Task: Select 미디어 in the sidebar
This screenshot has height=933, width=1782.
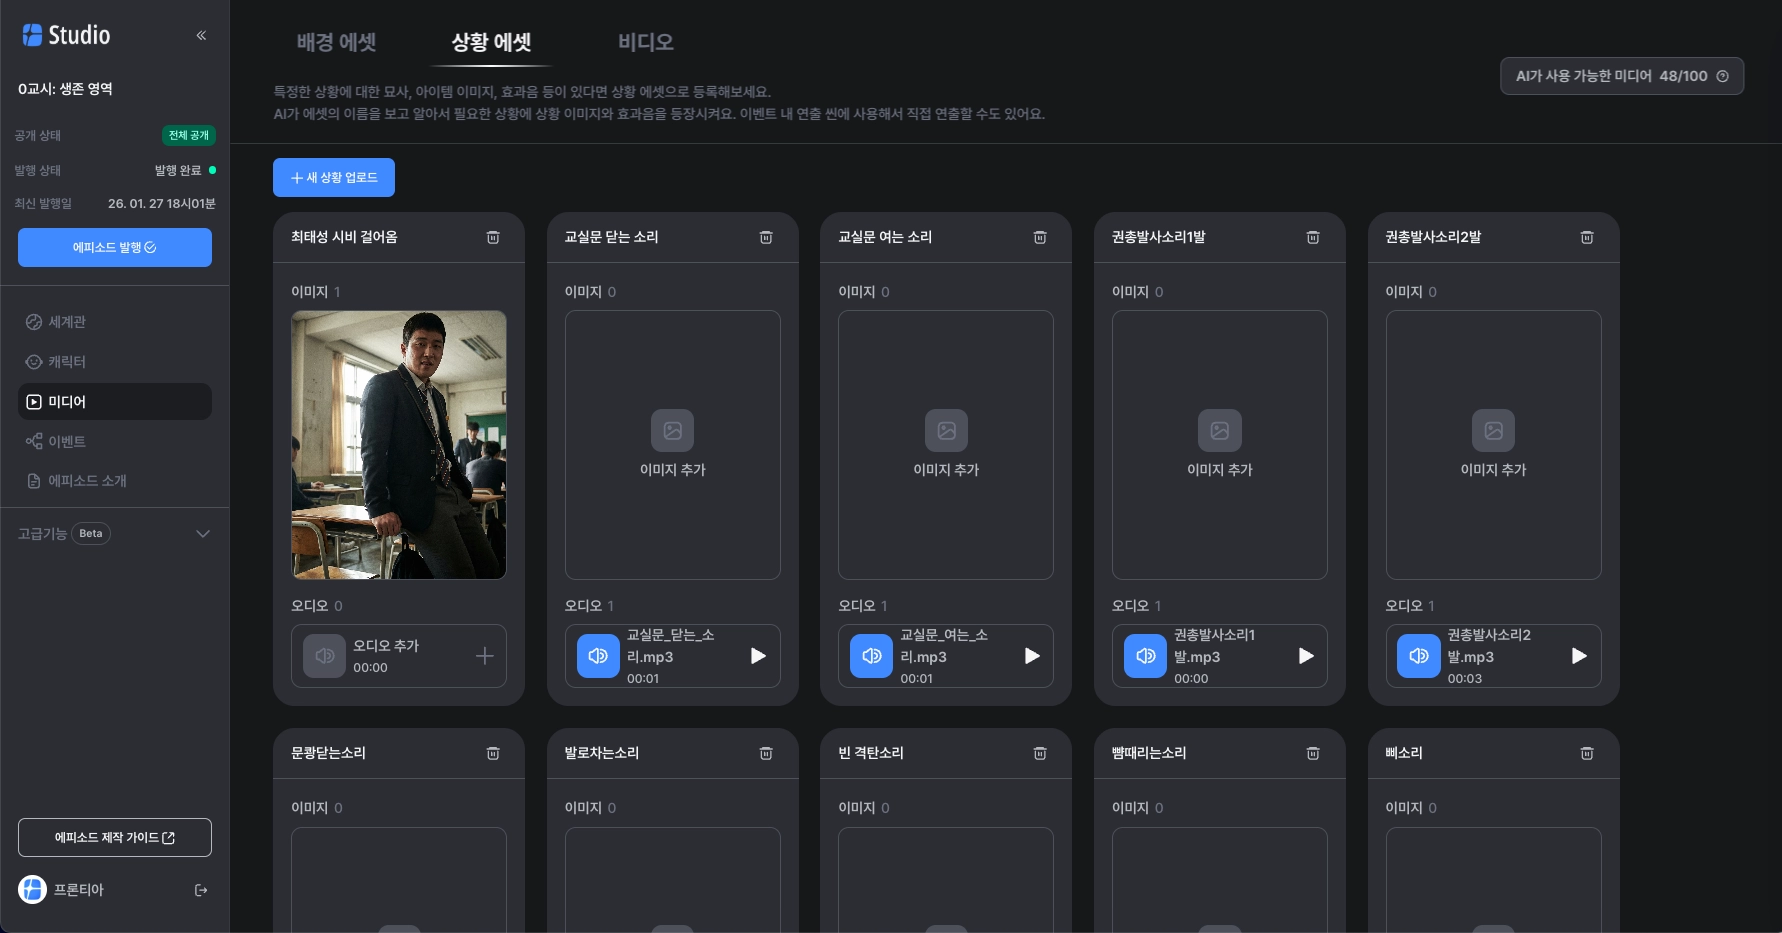Action: [x=115, y=402]
